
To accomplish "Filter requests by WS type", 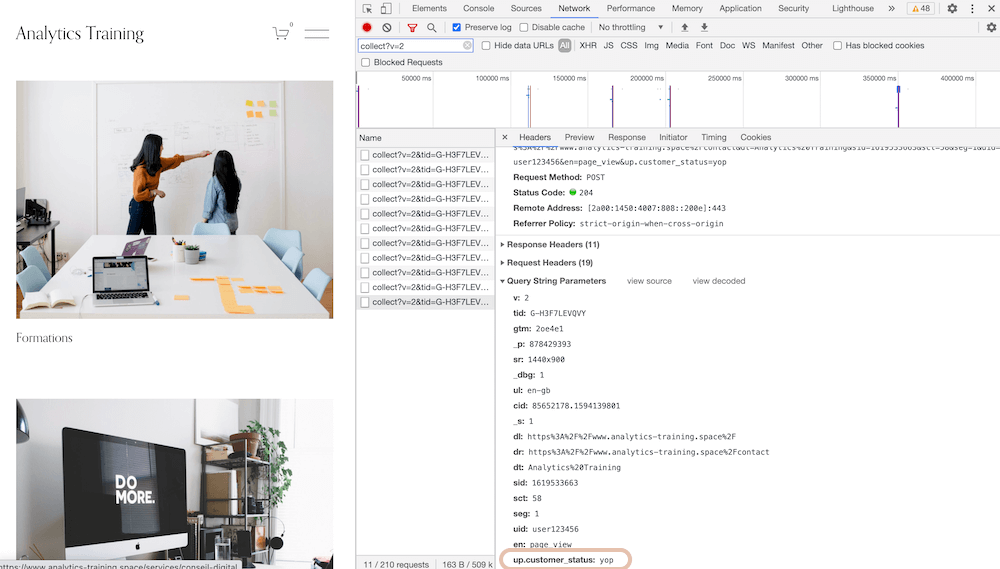I will point(749,45).
